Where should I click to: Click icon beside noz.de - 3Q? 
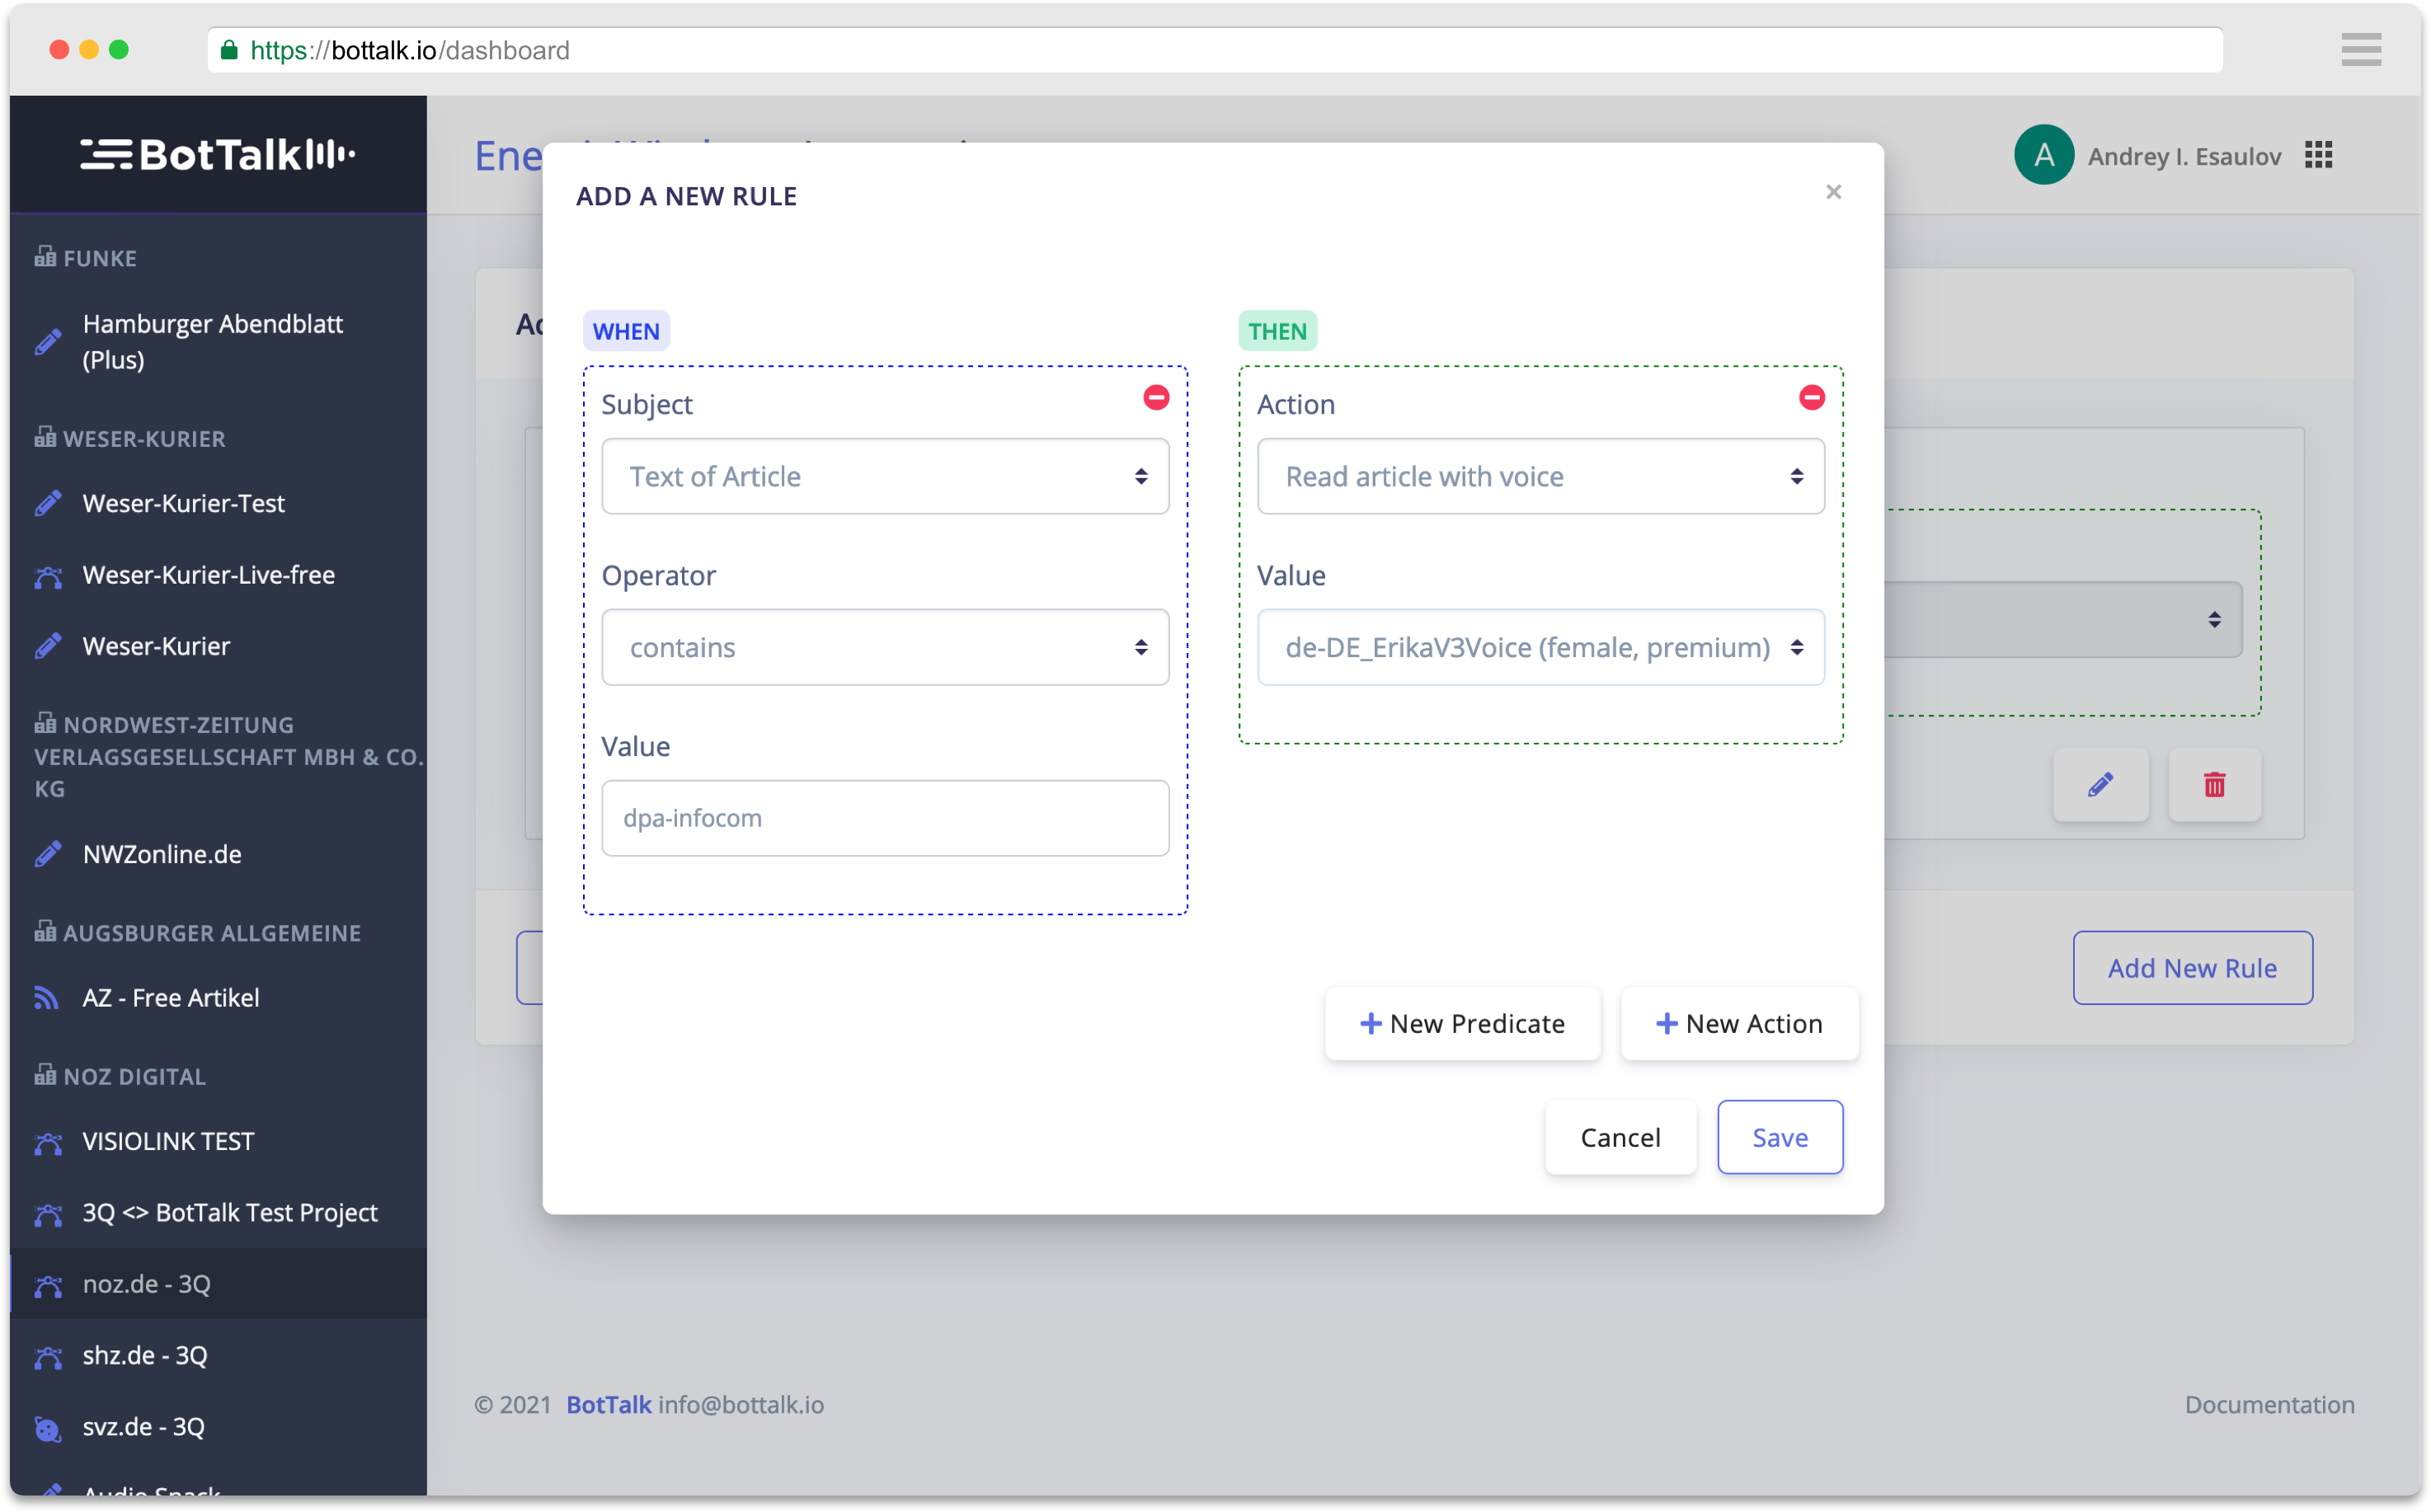point(48,1285)
